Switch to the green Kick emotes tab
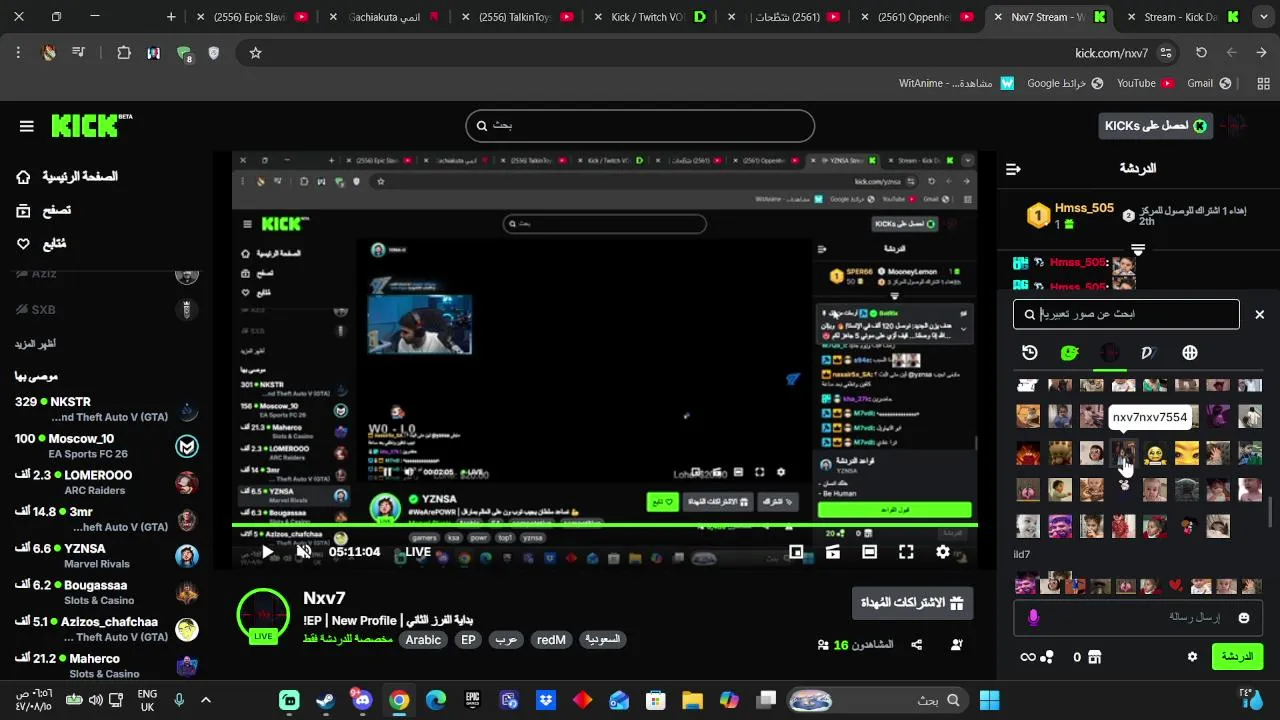This screenshot has width=1280, height=720. tap(1070, 353)
